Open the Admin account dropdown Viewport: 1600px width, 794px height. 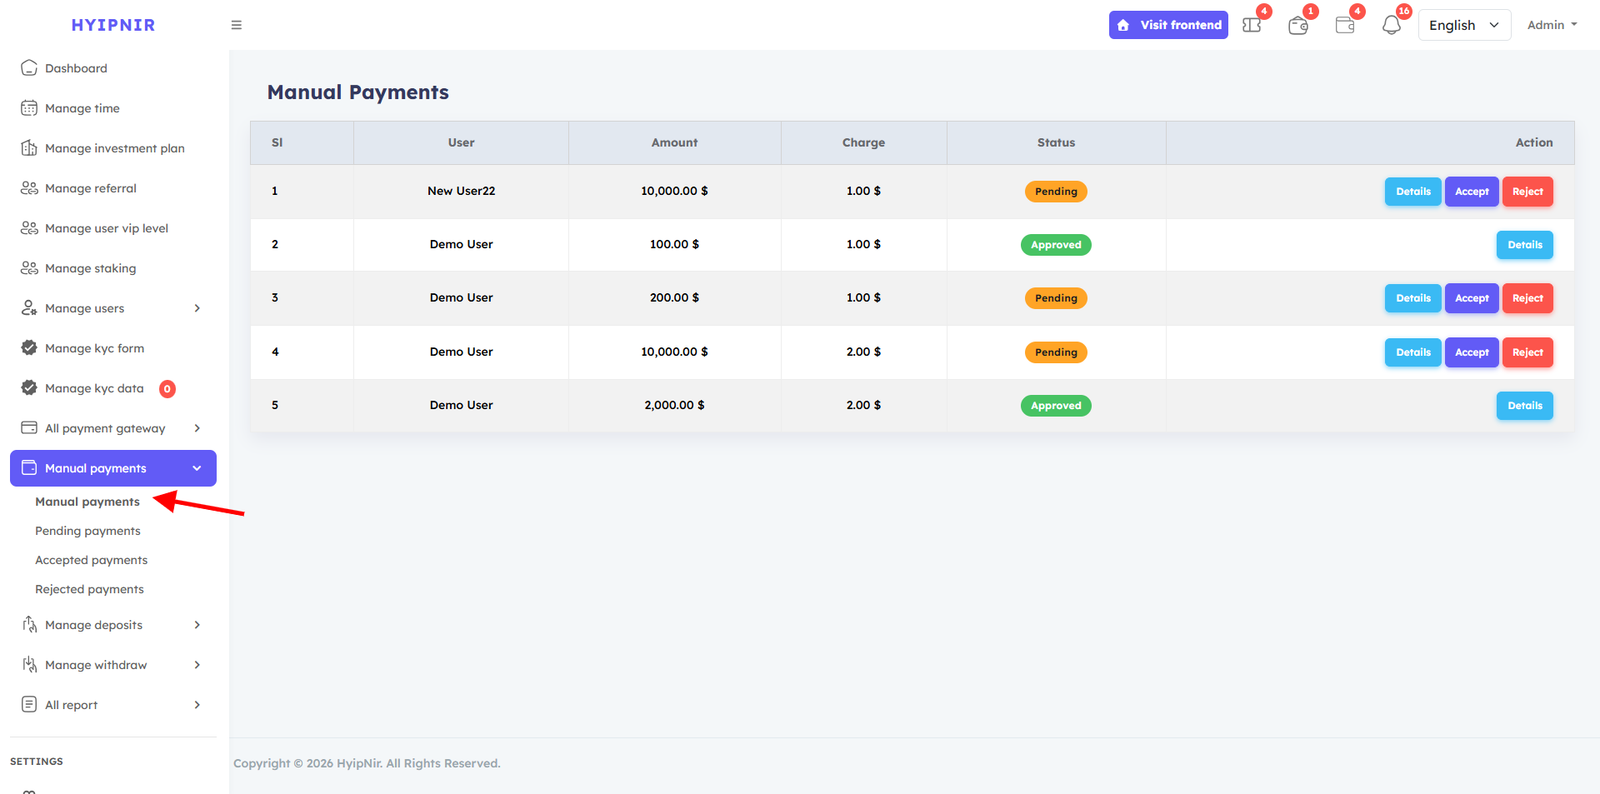[1551, 25]
